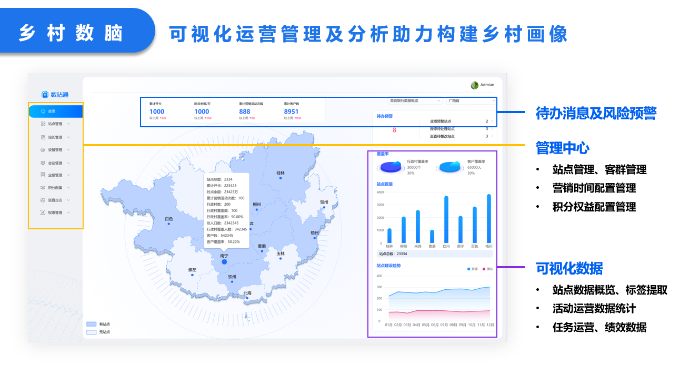Image resolution: width=700 pixels, height=385 pixels.
Task: Click the light blue 3D pie chart
Action: coord(450,167)
